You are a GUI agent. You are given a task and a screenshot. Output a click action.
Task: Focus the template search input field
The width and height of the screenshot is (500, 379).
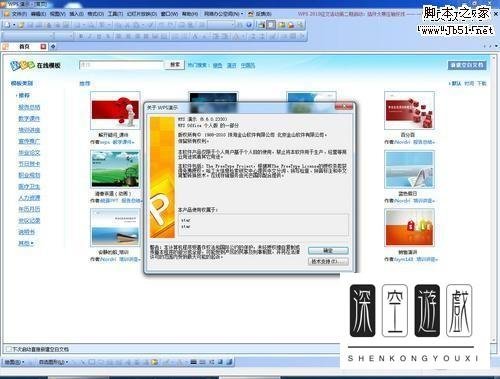point(121,65)
